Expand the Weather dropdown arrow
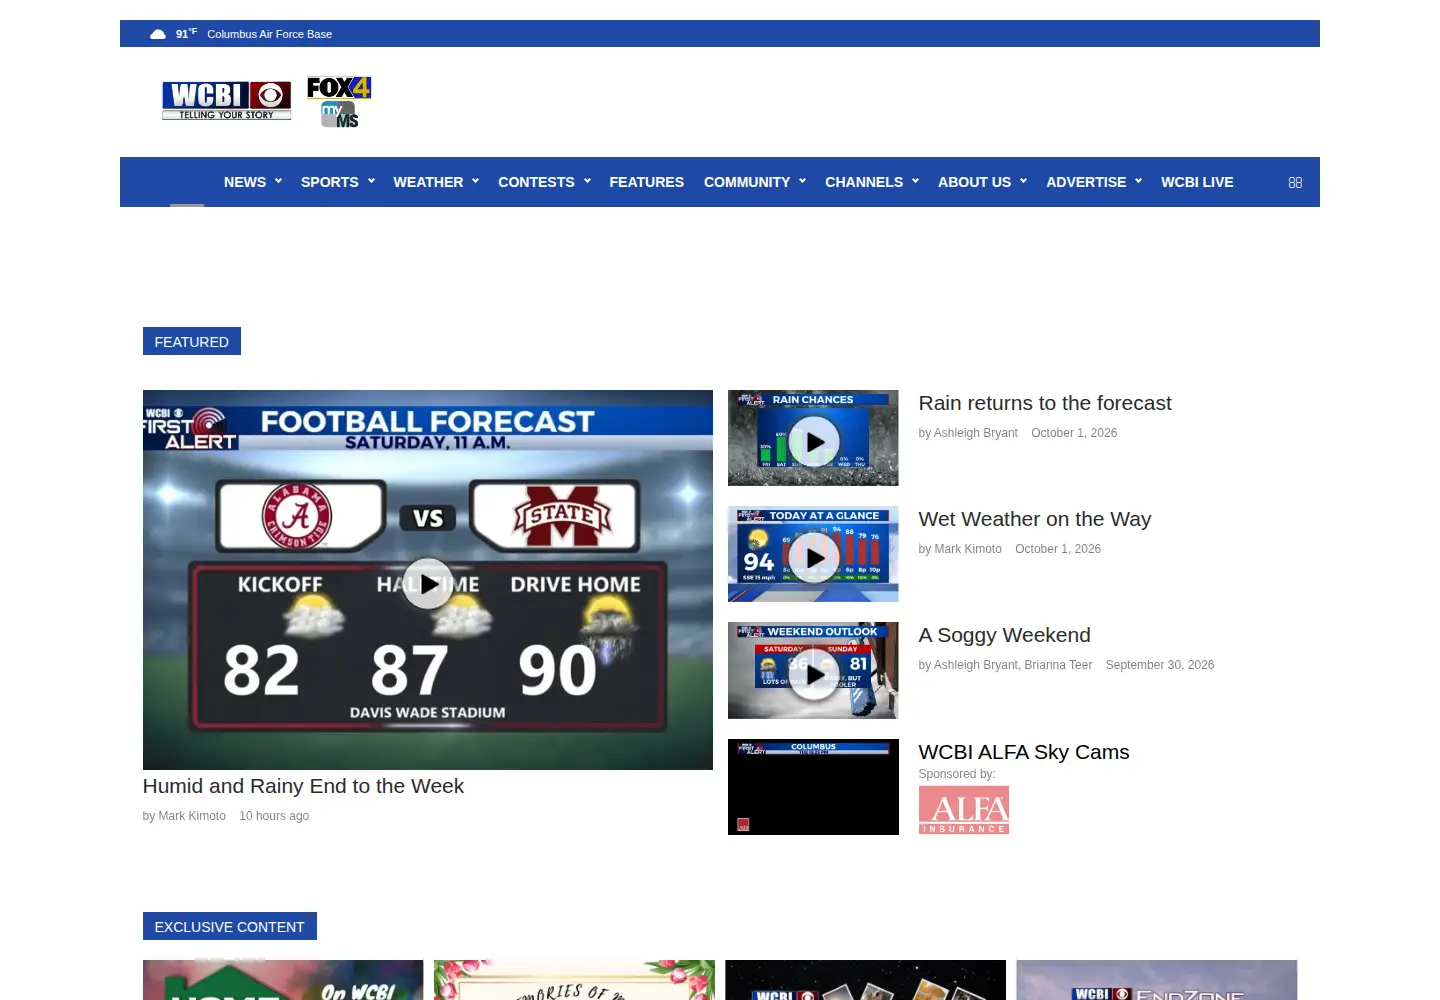Screen dimensions: 1440x1000 tap(475, 181)
